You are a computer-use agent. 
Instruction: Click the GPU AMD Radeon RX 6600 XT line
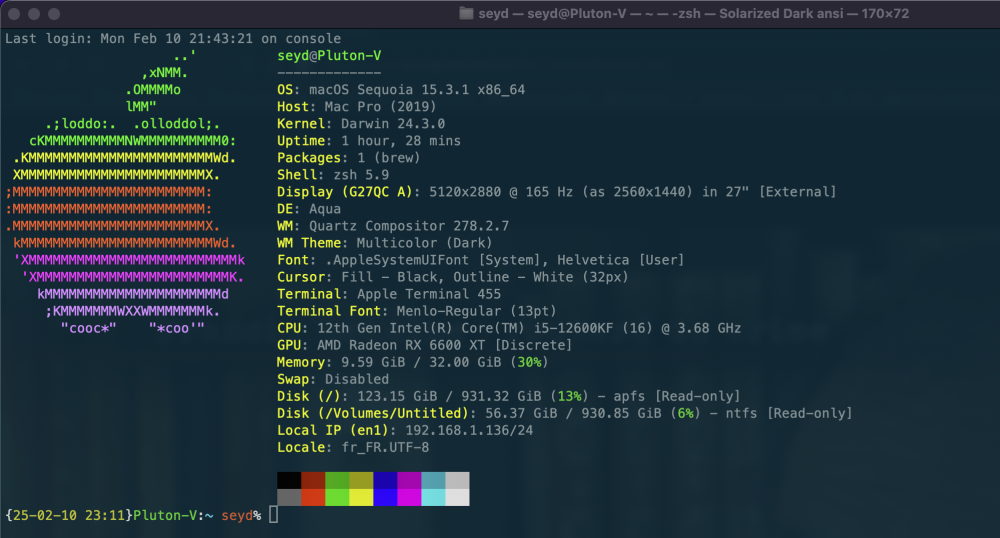[x=425, y=345]
